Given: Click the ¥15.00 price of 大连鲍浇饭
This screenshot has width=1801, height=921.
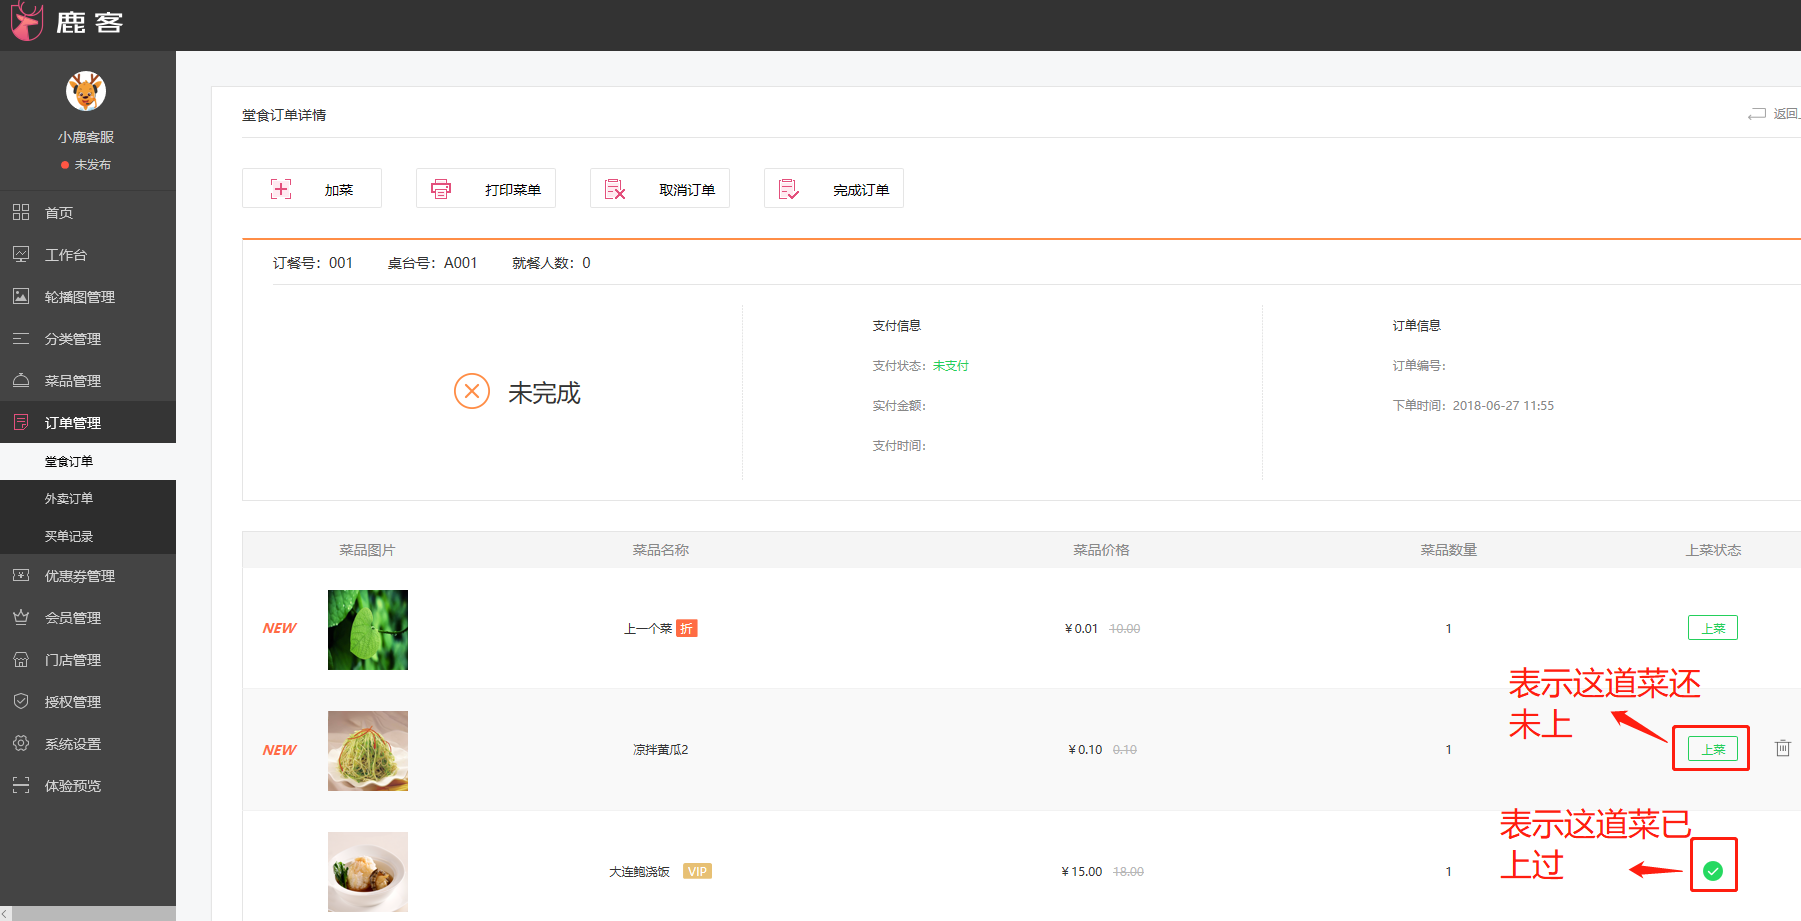Looking at the screenshot, I should (1082, 872).
